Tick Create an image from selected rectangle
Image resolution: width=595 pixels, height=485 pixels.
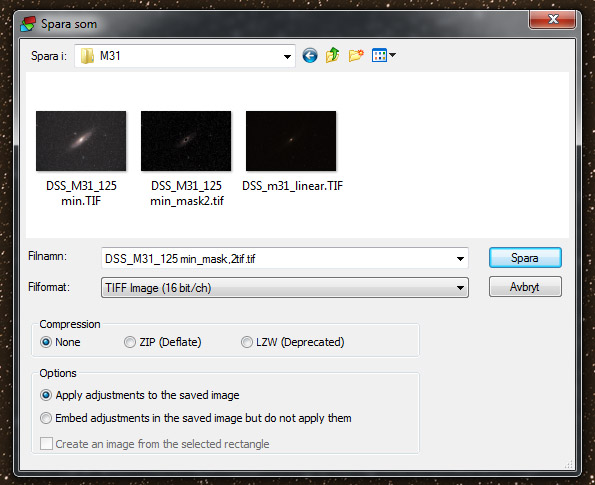tap(46, 443)
